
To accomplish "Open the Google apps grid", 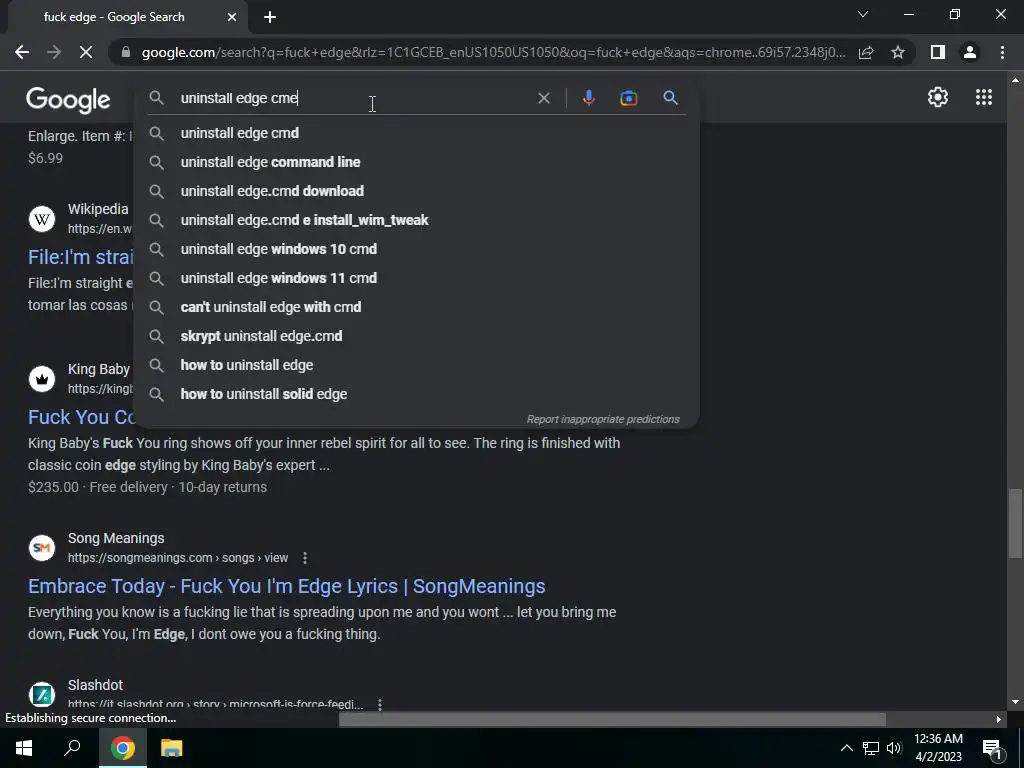I will (984, 97).
